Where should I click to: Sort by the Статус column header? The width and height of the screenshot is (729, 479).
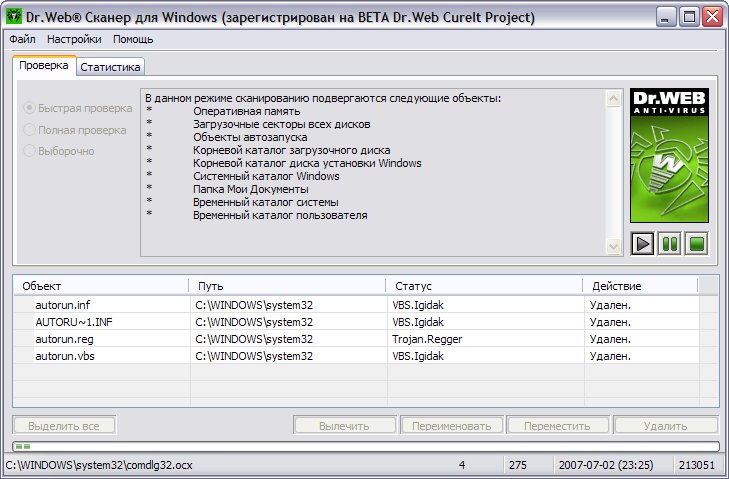(484, 286)
